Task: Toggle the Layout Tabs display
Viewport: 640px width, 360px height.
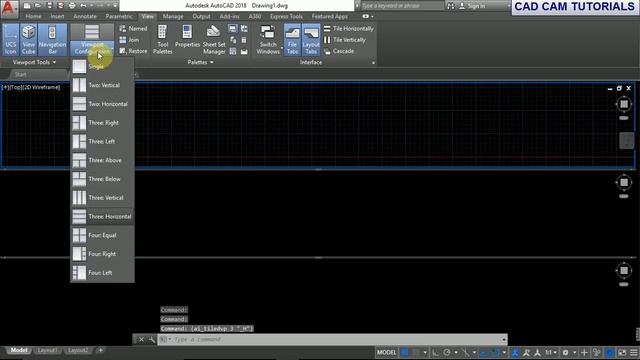Action: tap(311, 39)
